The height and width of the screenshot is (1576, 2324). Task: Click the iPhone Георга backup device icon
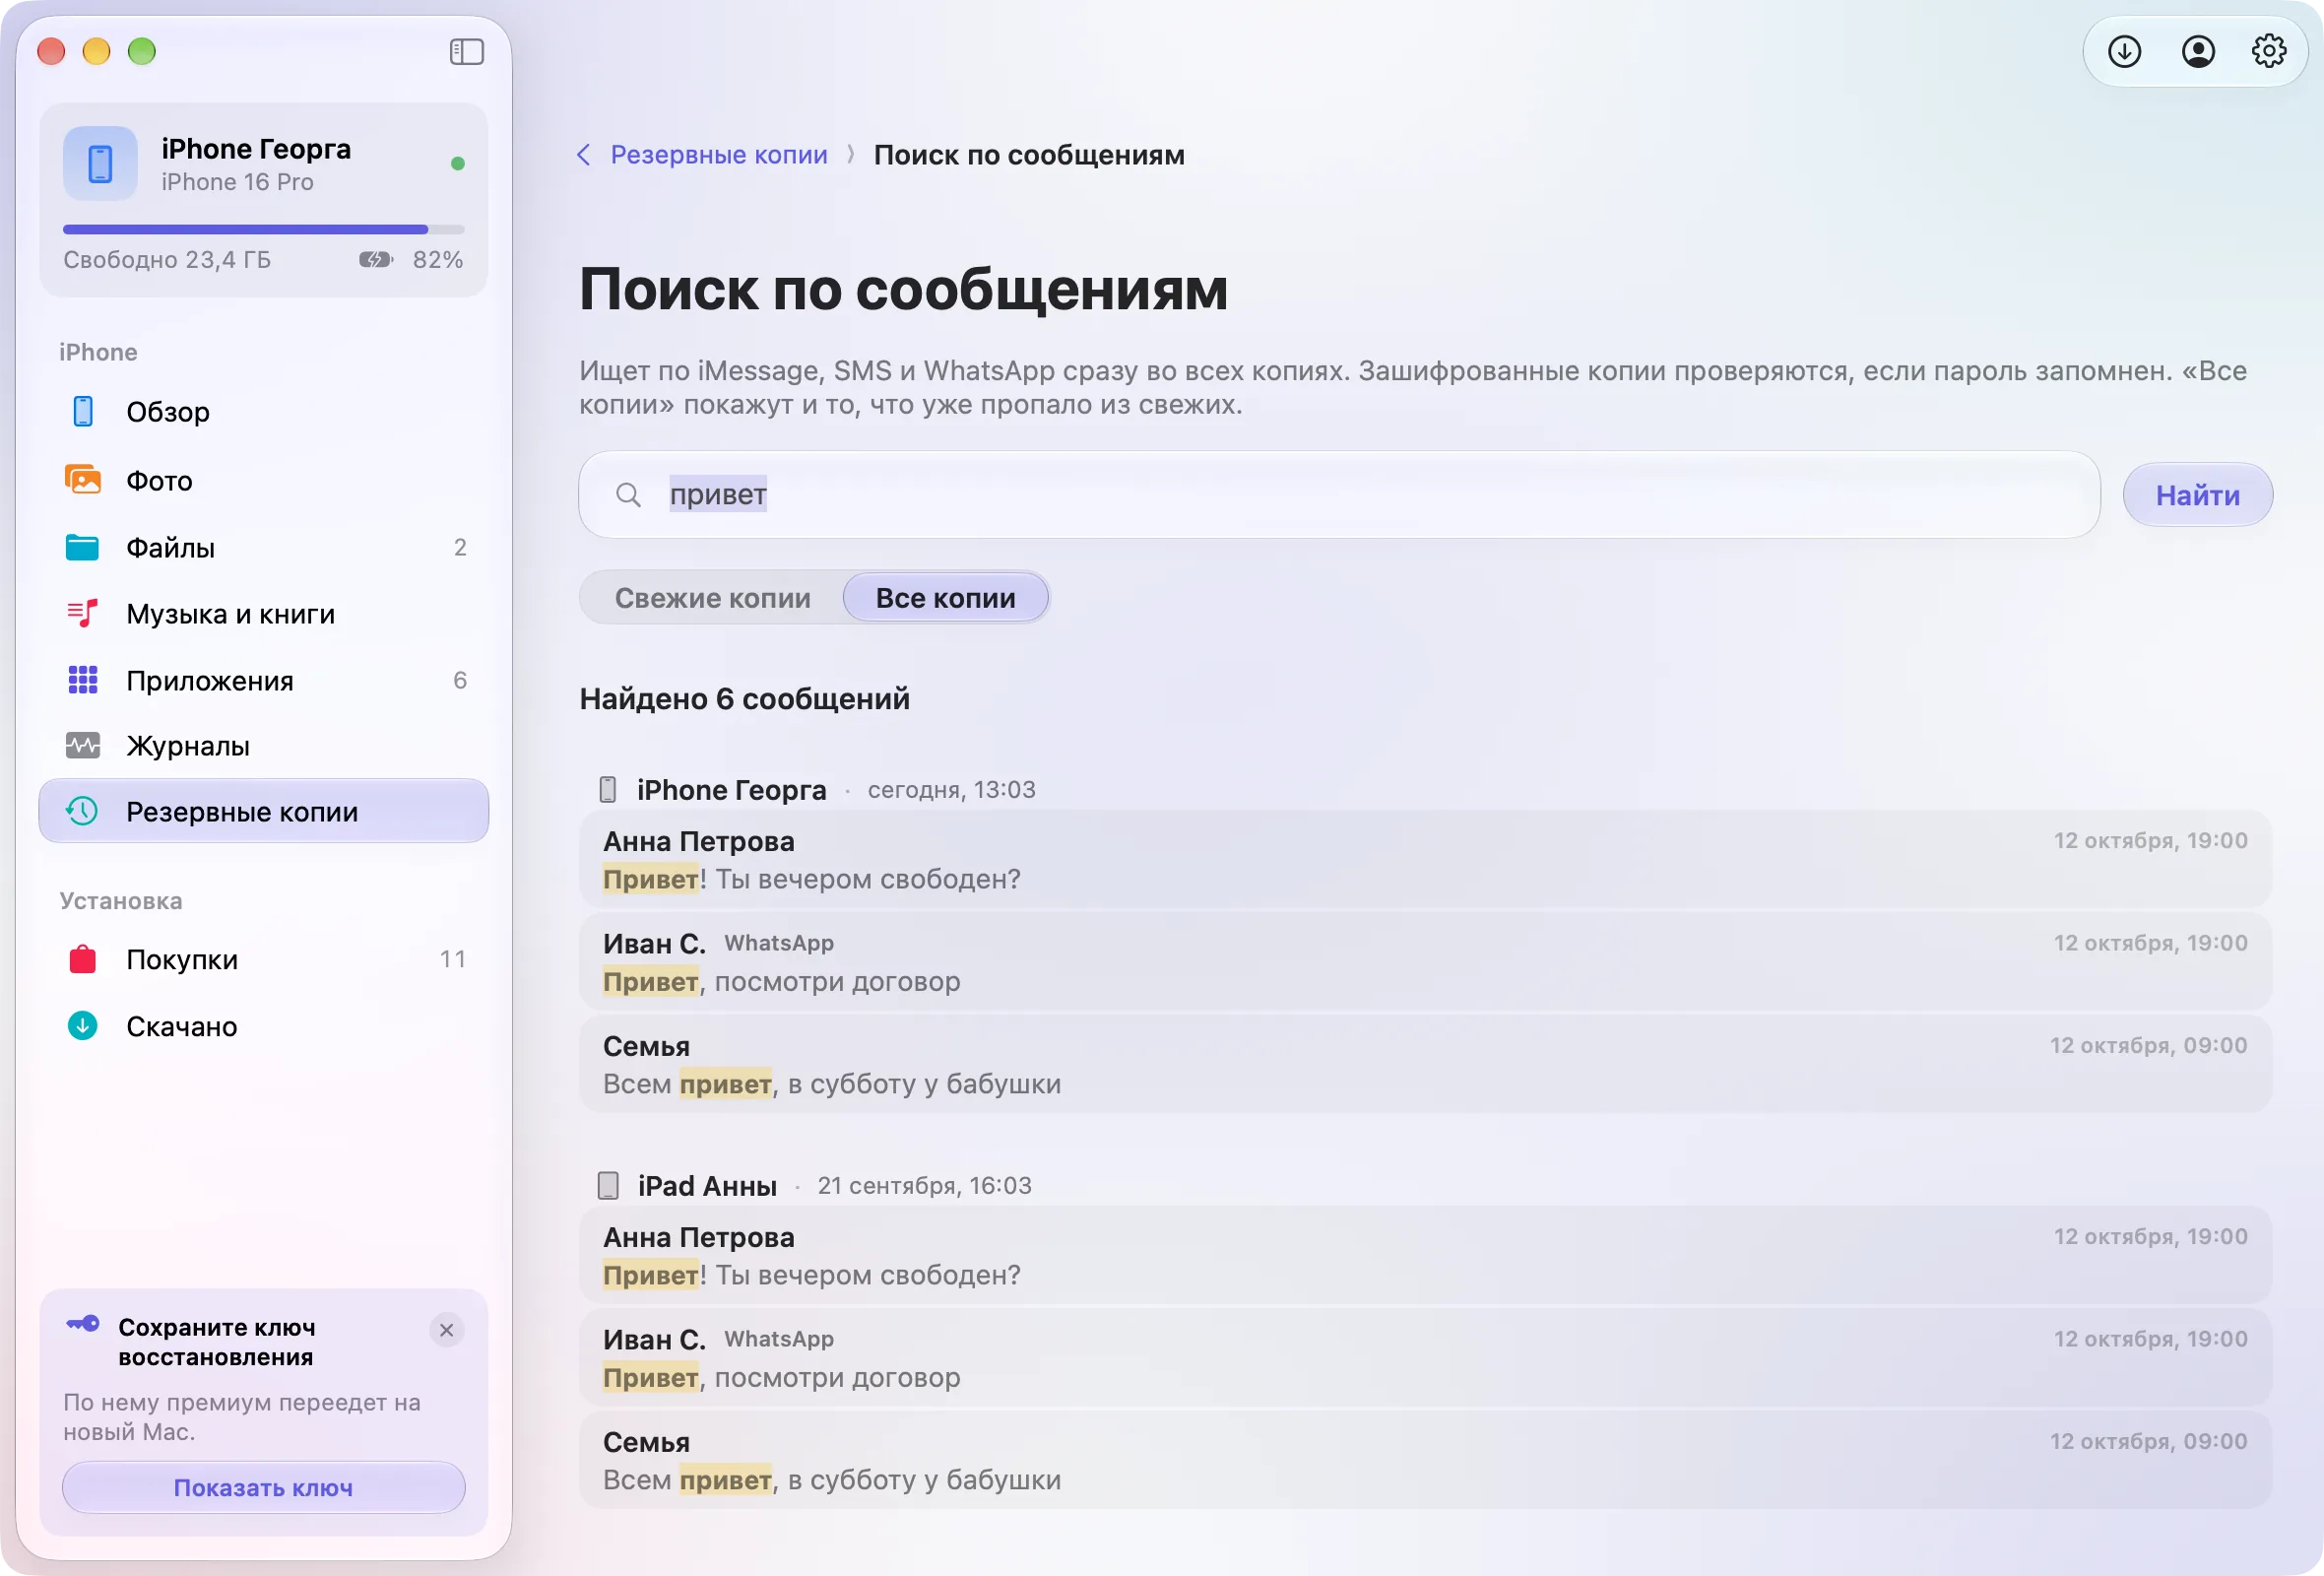pos(607,790)
